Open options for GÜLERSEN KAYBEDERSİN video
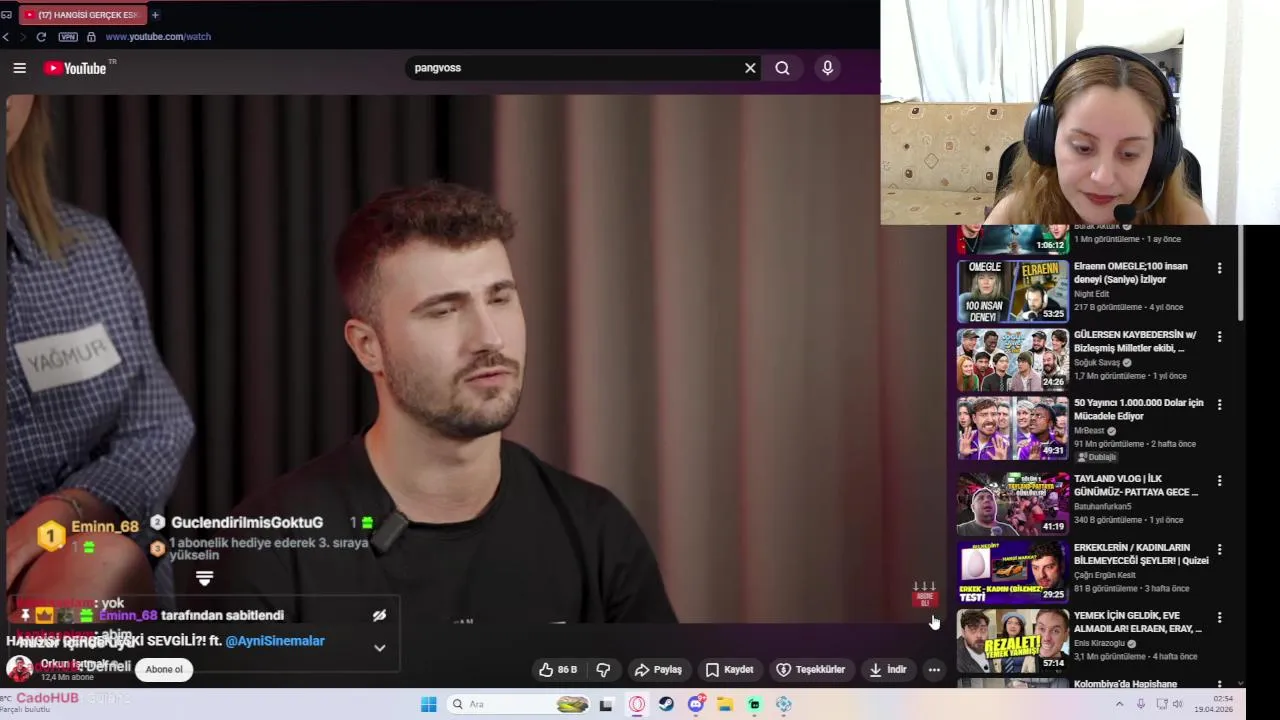The width and height of the screenshot is (1280, 720). click(1219, 337)
